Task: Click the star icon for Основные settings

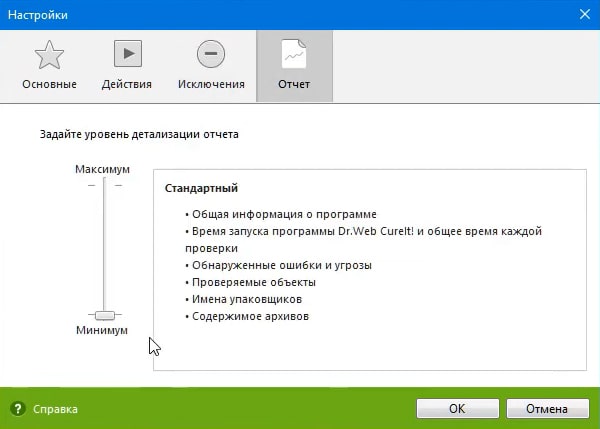Action: click(x=47, y=53)
